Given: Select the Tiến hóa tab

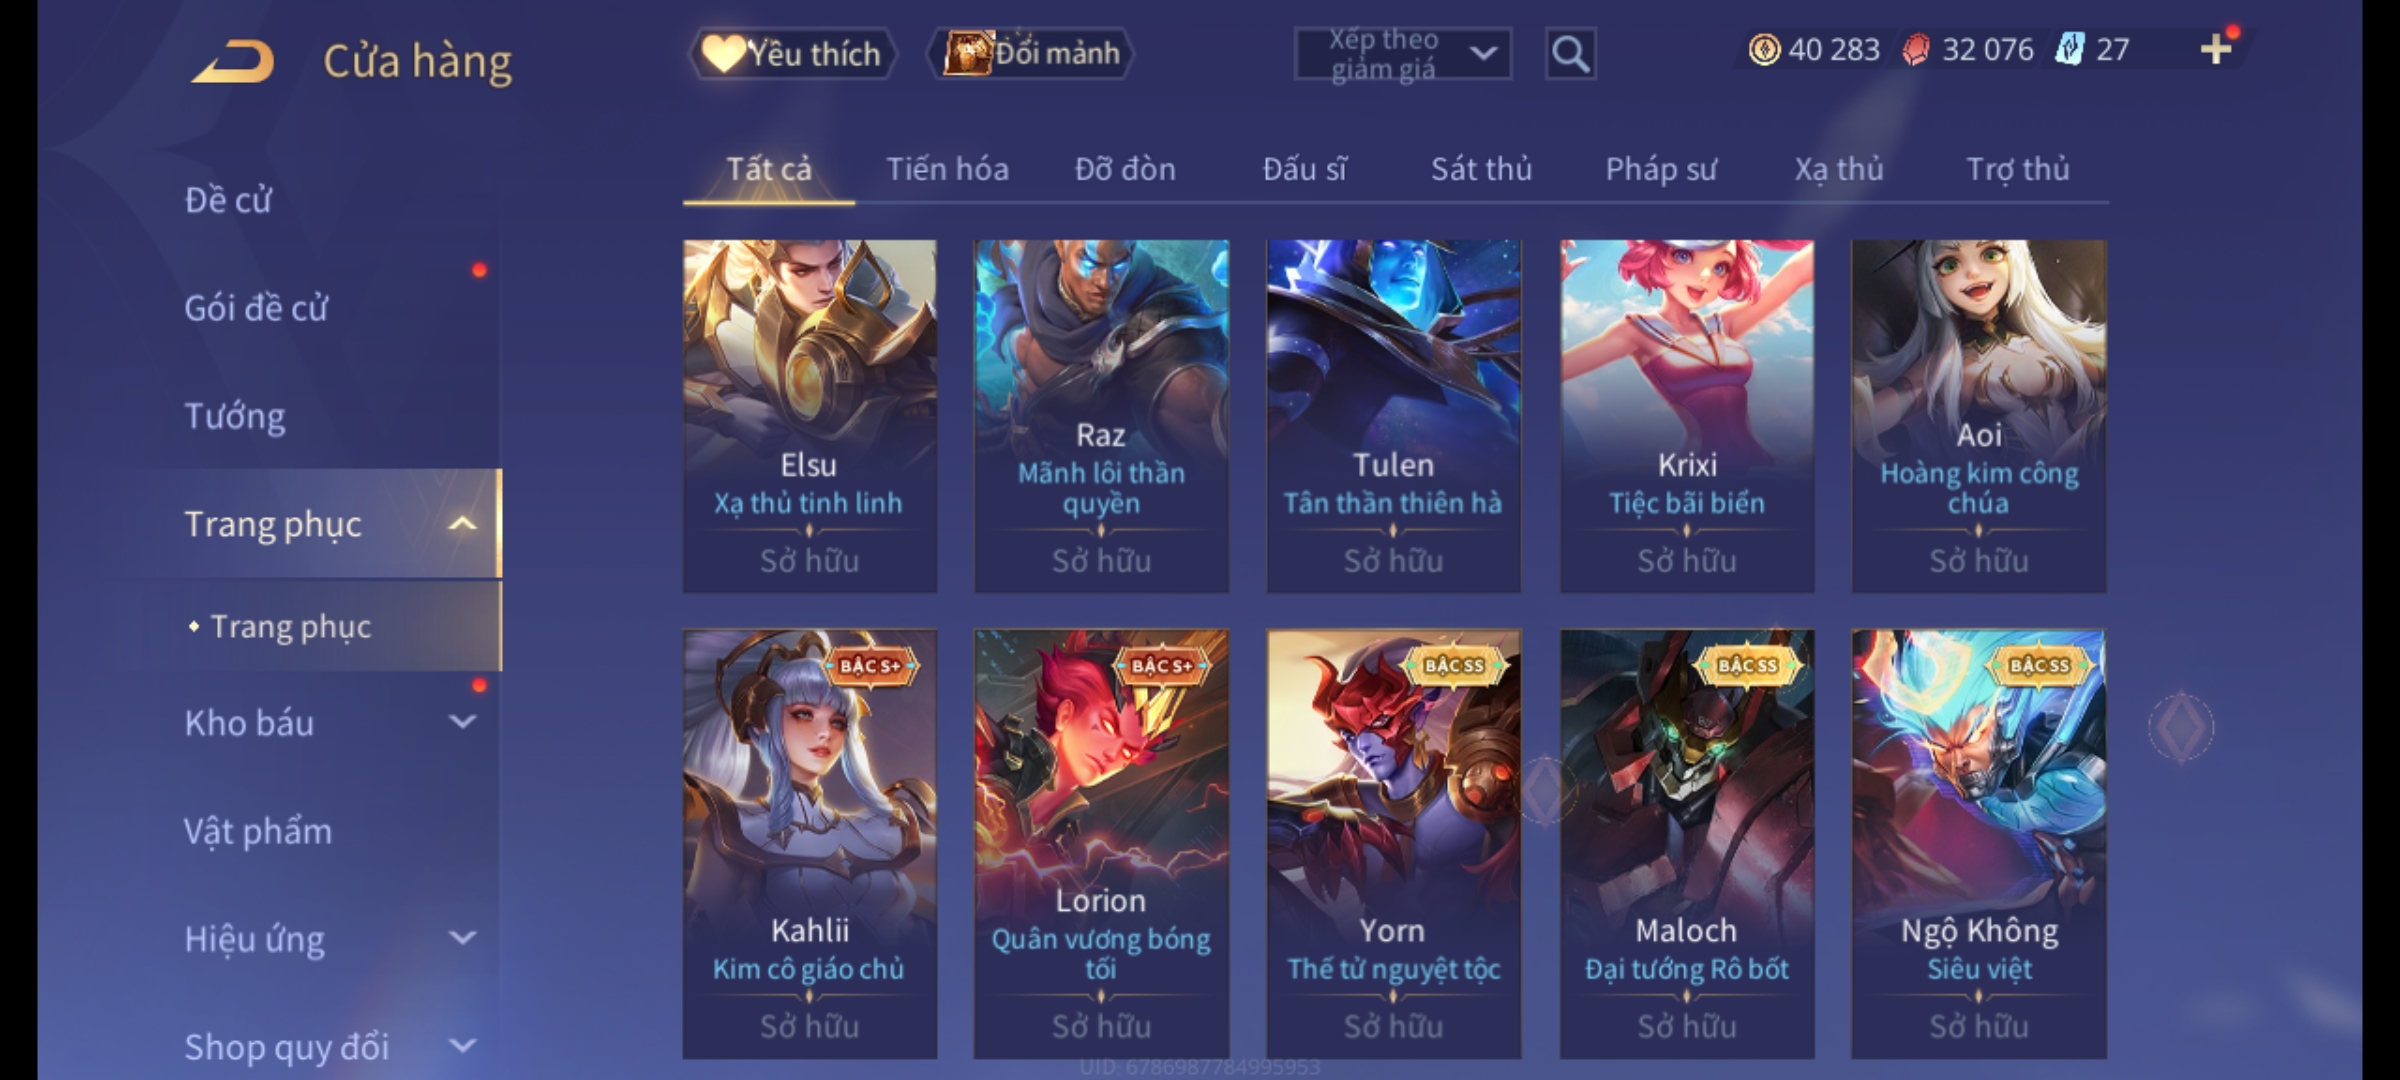Looking at the screenshot, I should (x=947, y=169).
